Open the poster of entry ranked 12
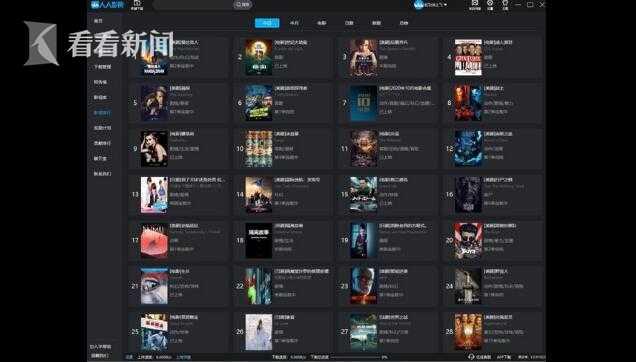 coord(468,149)
